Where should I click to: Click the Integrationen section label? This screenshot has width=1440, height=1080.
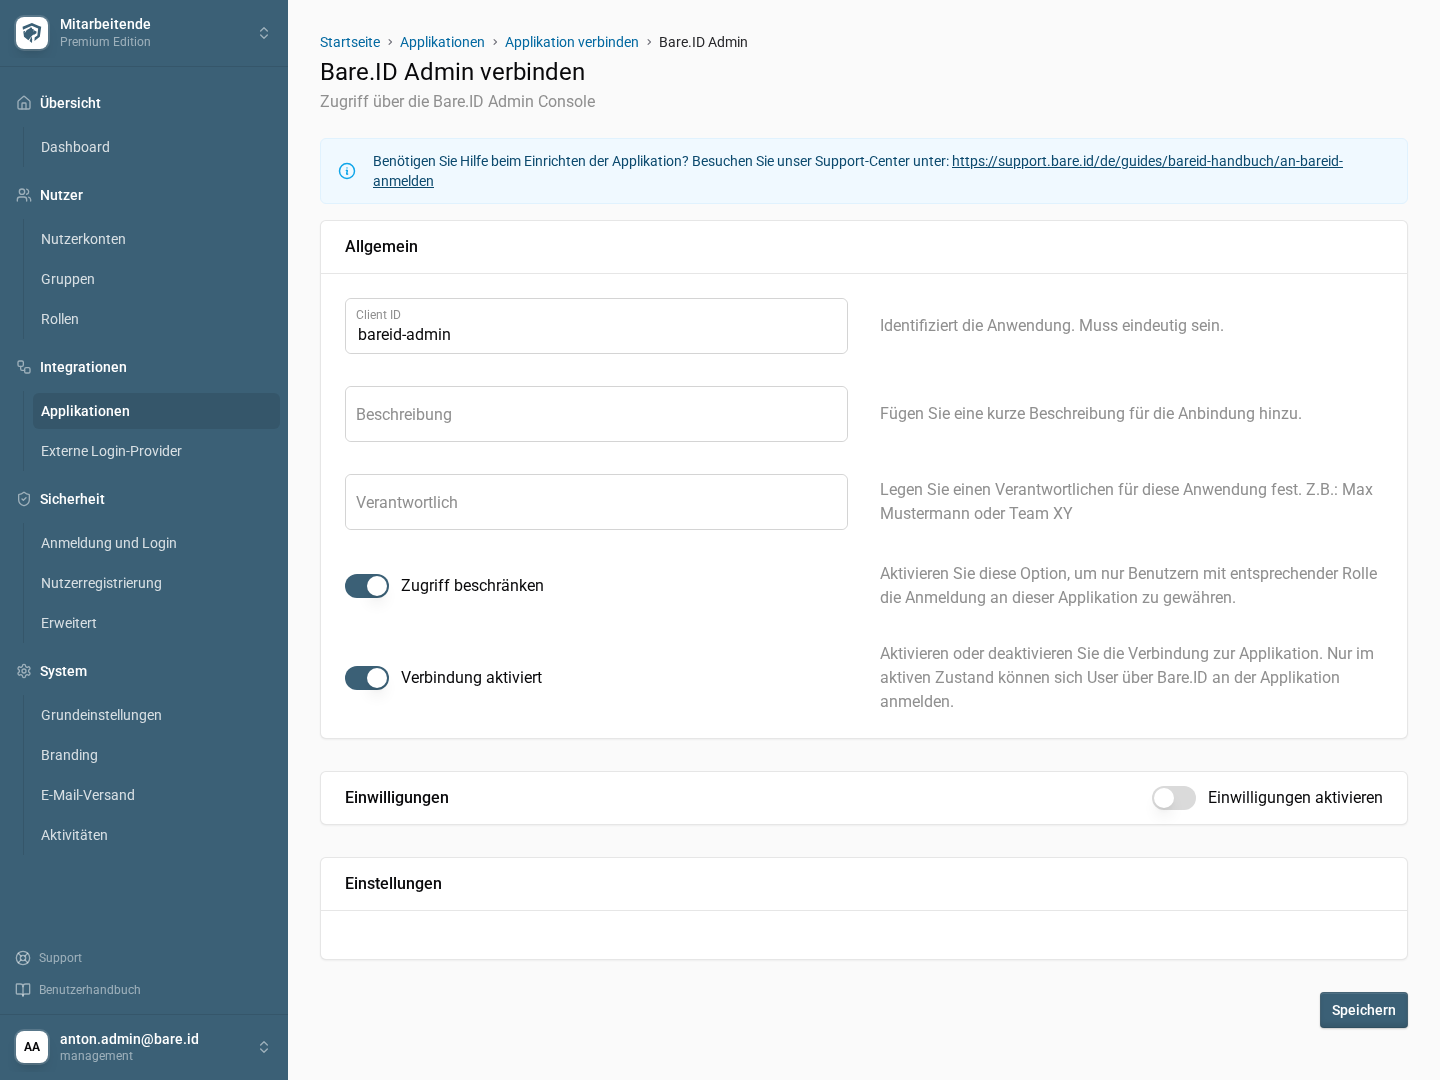coord(83,367)
